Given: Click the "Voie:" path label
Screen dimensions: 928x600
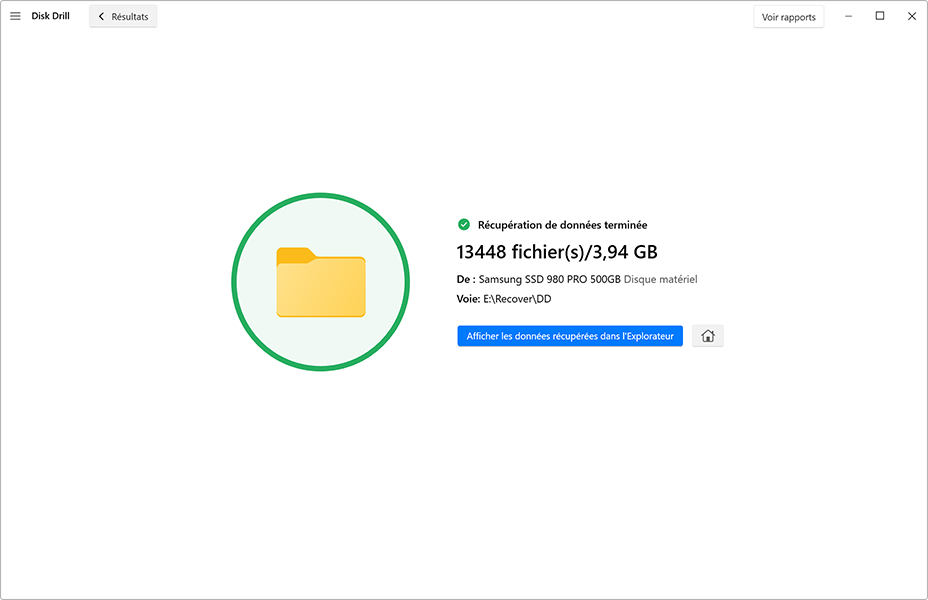Looking at the screenshot, I should click(469, 299).
